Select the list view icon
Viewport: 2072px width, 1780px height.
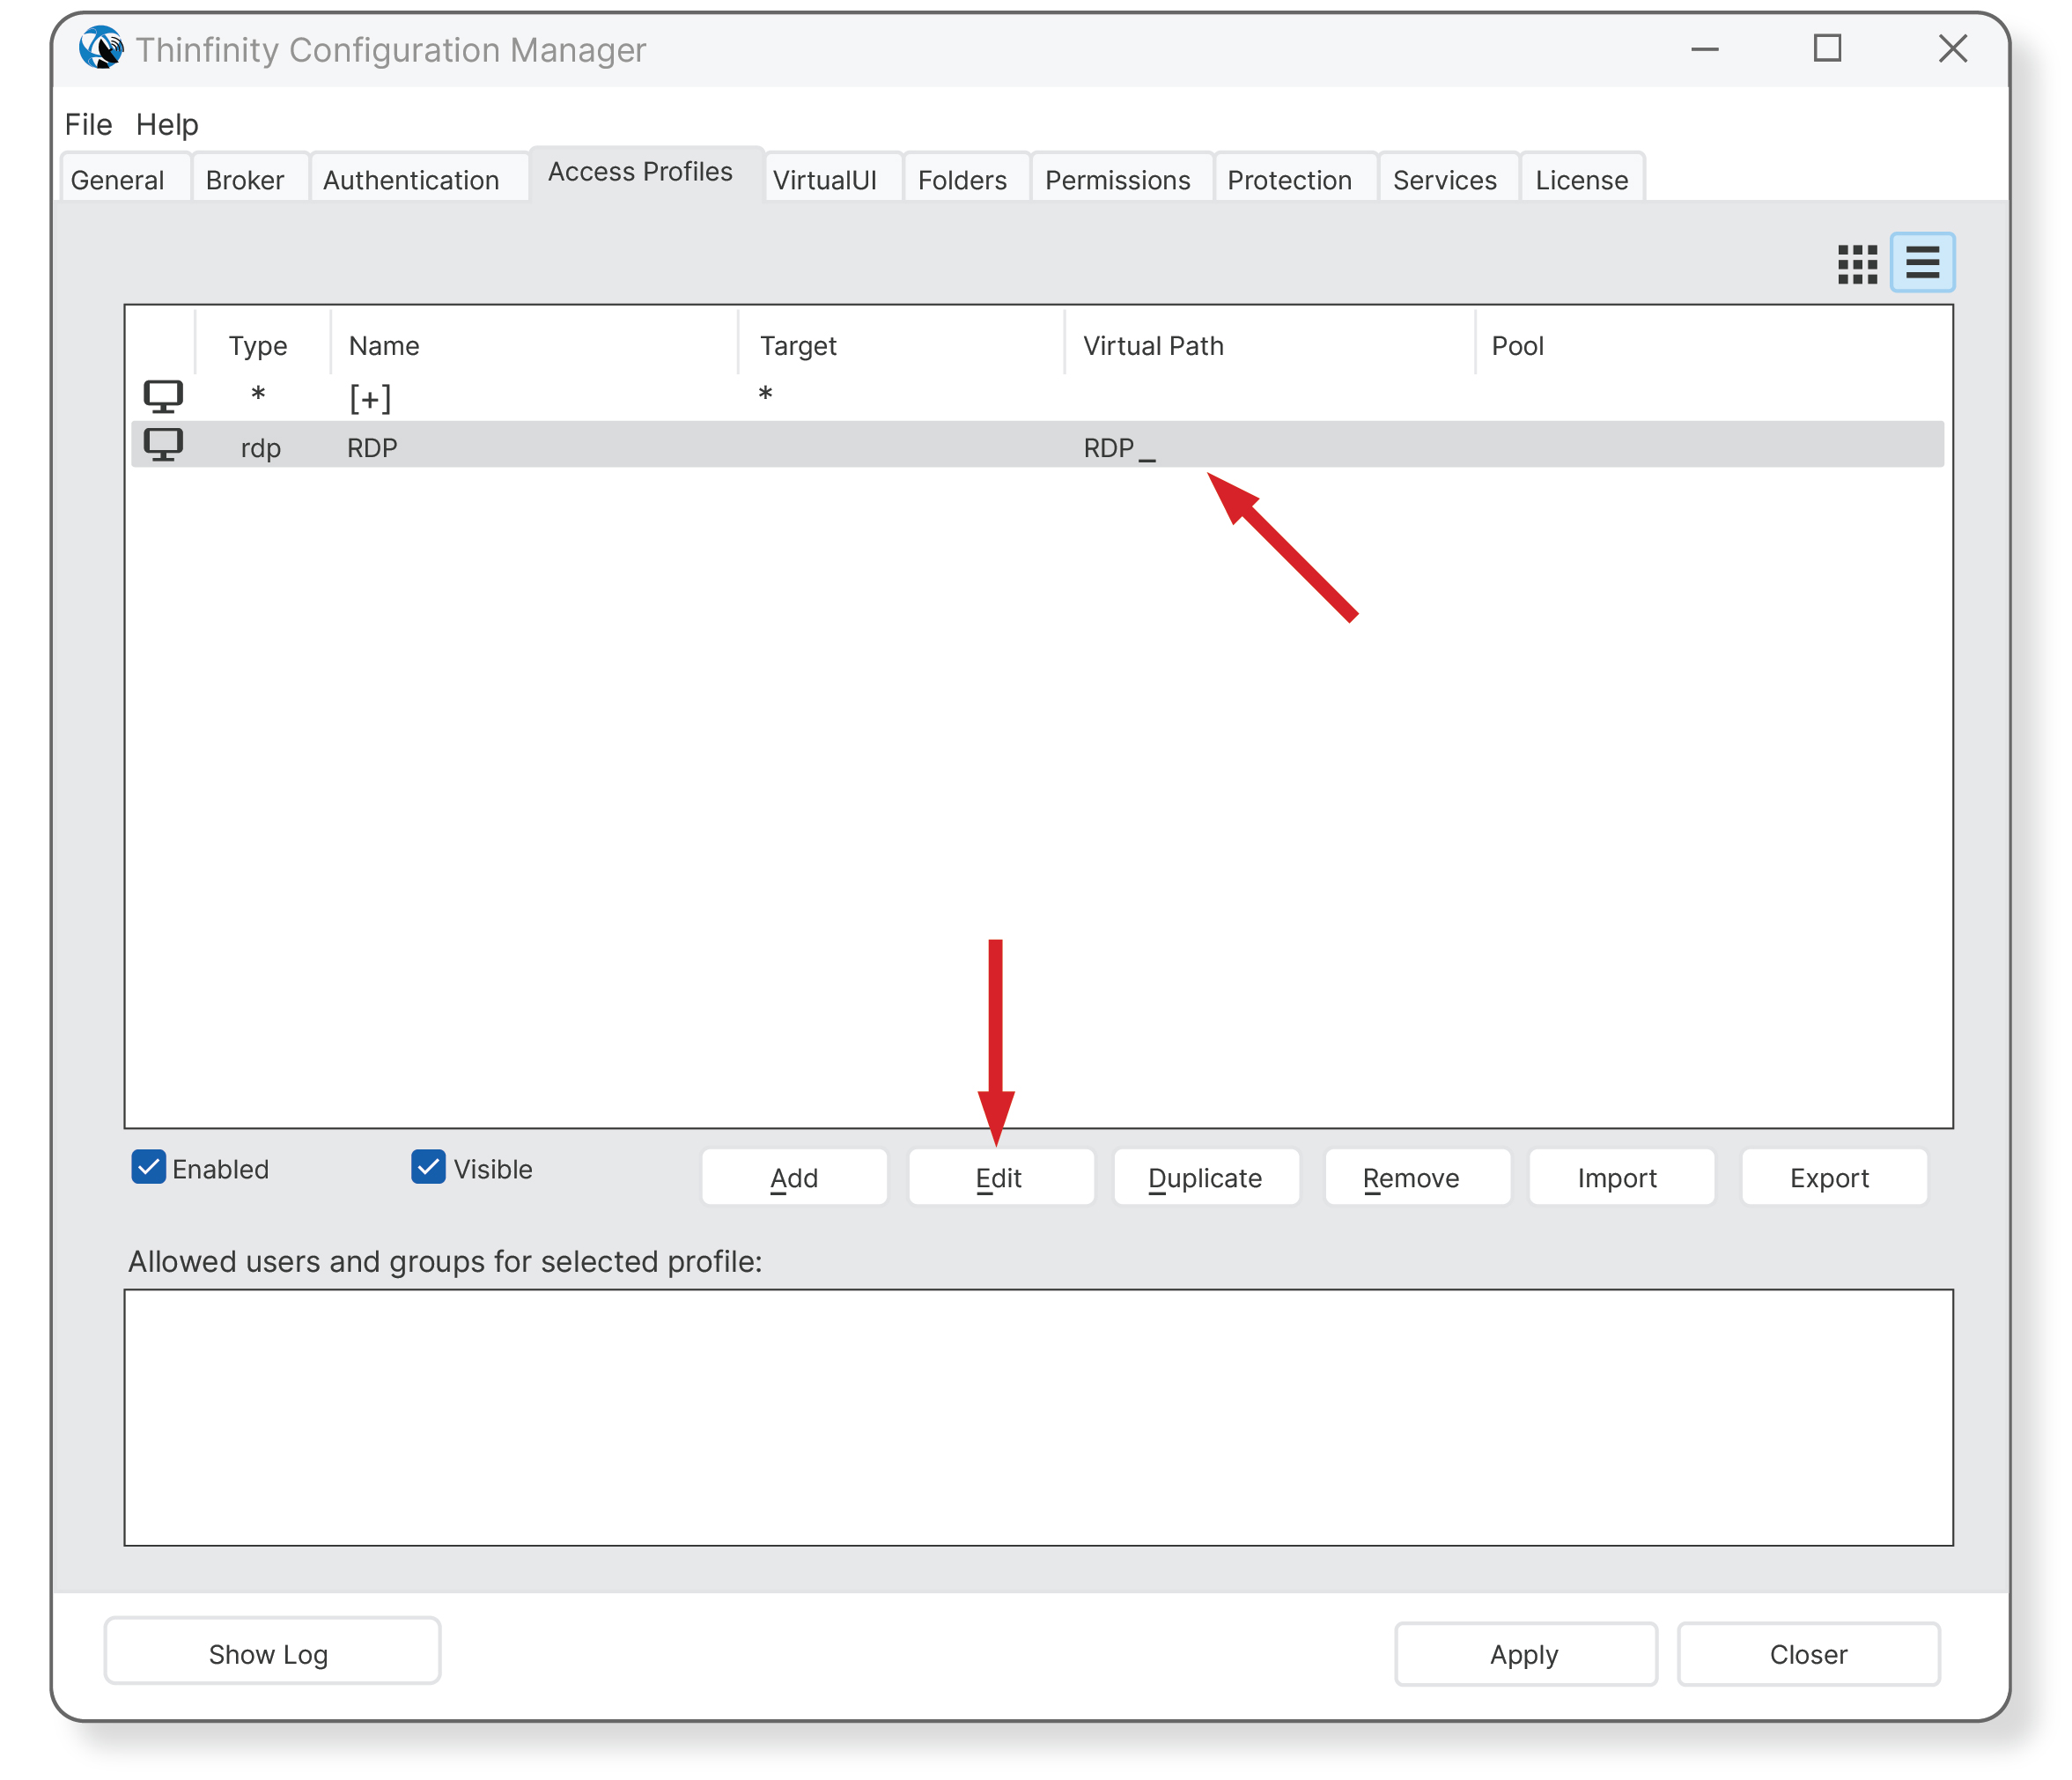coord(1922,263)
